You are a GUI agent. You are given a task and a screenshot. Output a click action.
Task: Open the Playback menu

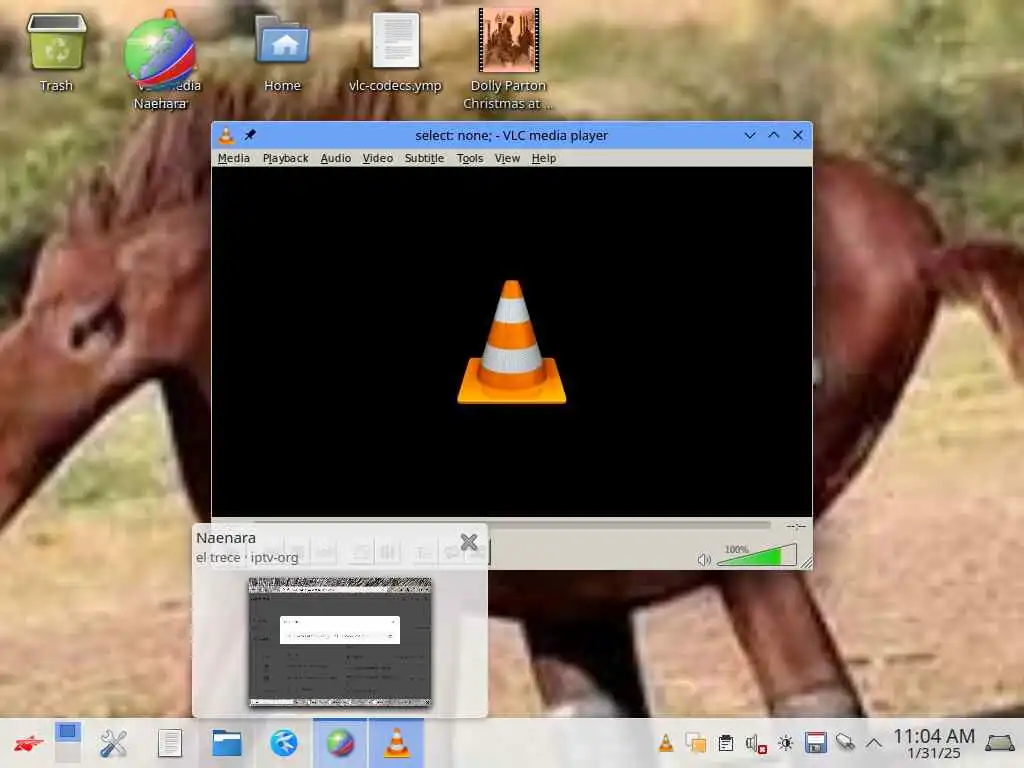click(285, 158)
